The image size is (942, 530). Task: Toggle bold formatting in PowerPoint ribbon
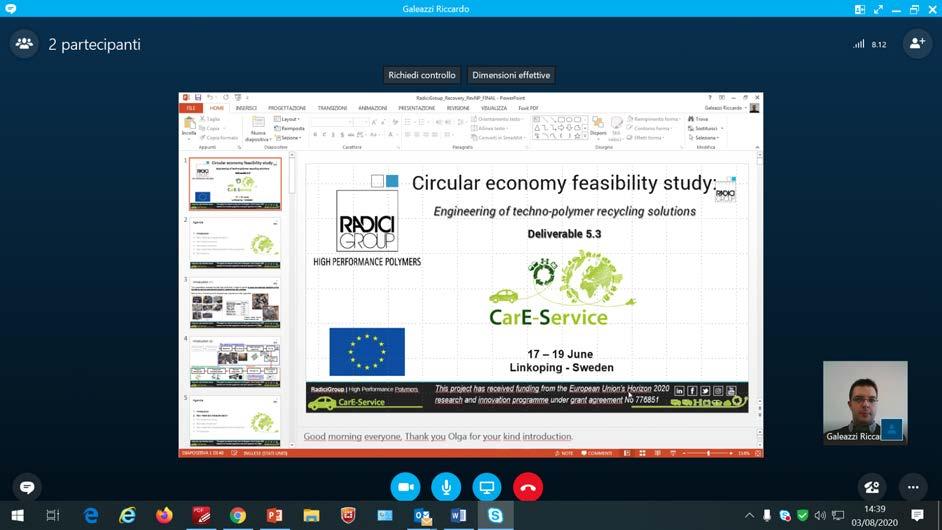[x=315, y=135]
